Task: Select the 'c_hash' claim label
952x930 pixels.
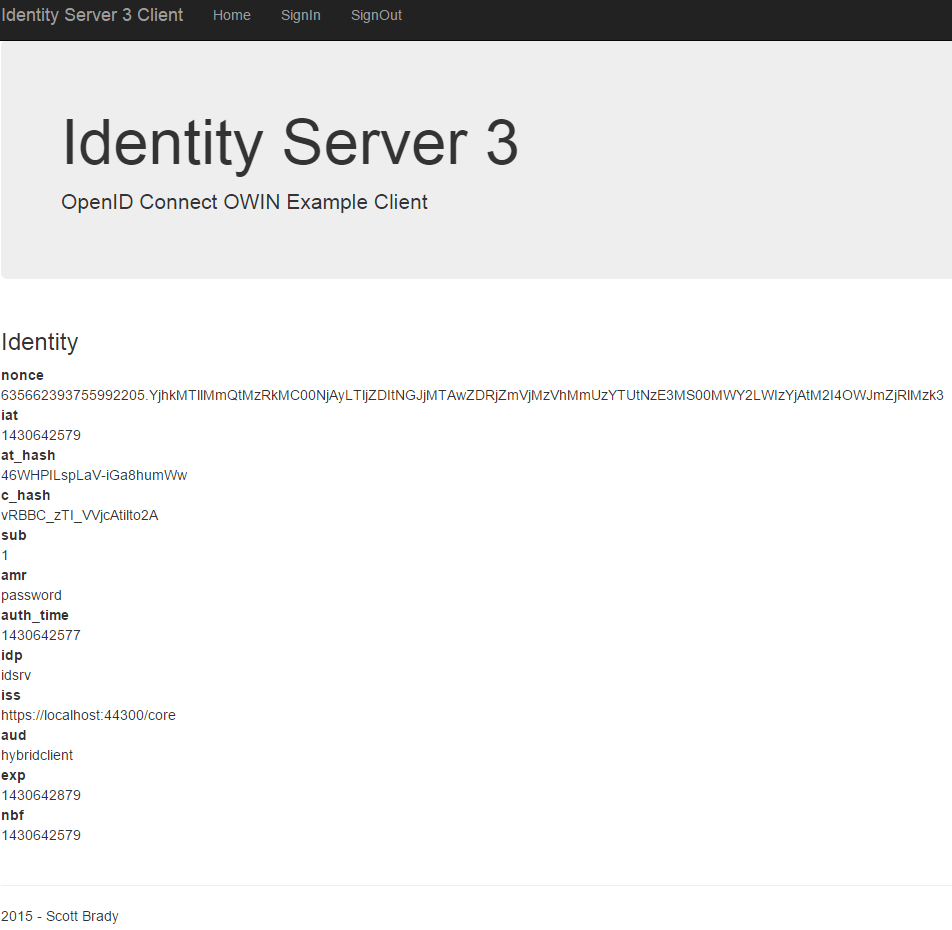Action: (x=26, y=495)
